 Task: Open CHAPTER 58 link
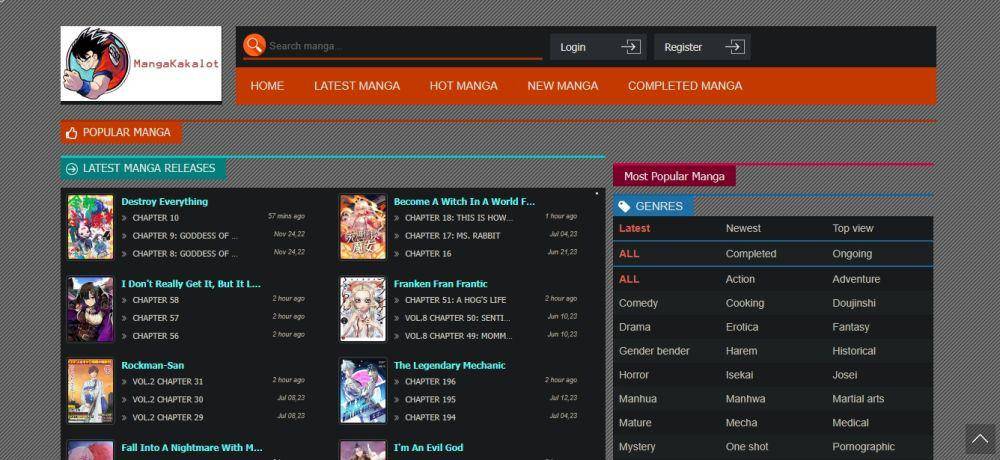tap(156, 300)
